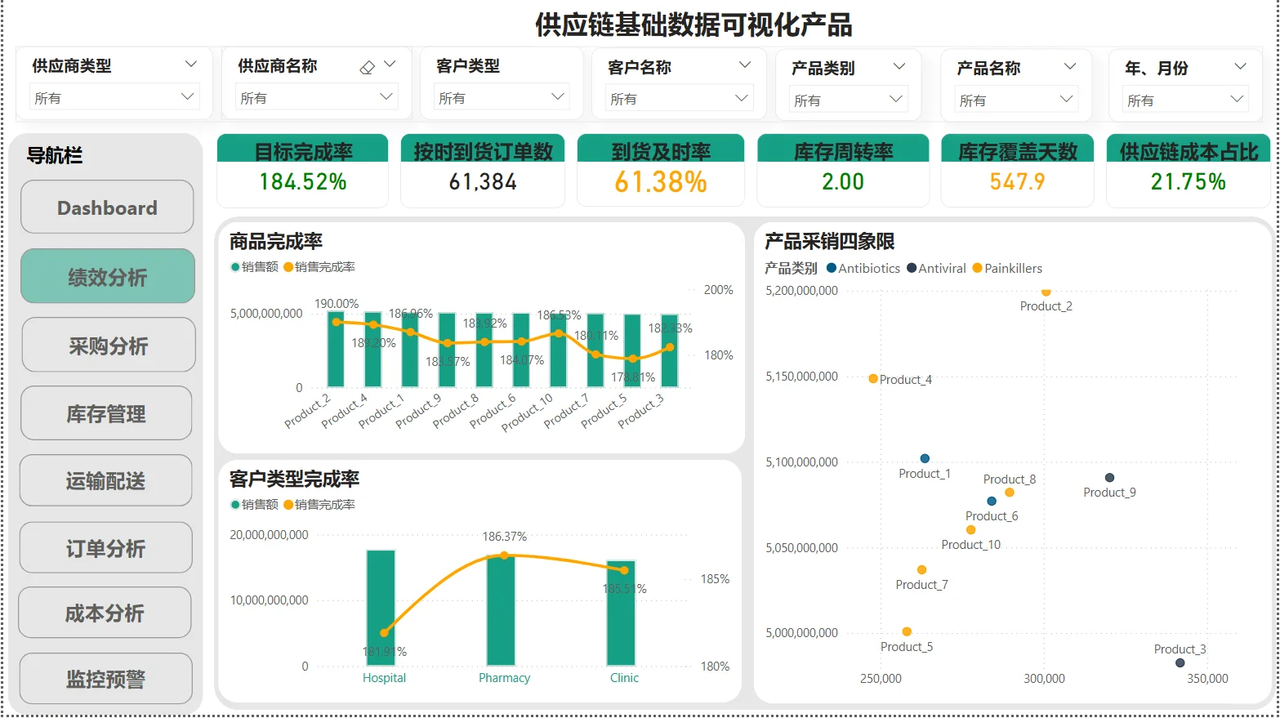Click the chevron beside the 产品类别 title
1280x718 pixels.
click(x=899, y=66)
